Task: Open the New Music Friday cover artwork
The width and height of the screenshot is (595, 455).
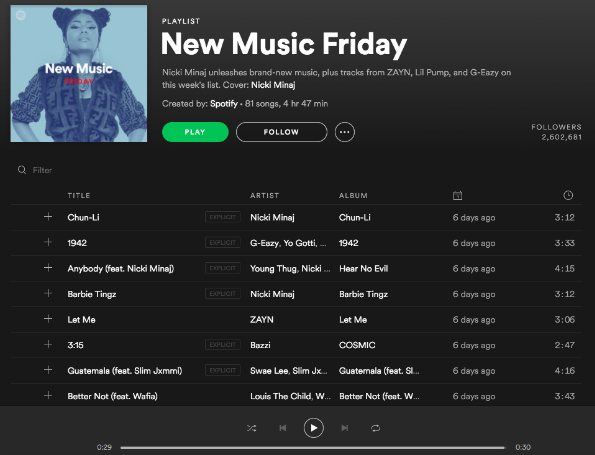Action: pyautogui.click(x=79, y=74)
